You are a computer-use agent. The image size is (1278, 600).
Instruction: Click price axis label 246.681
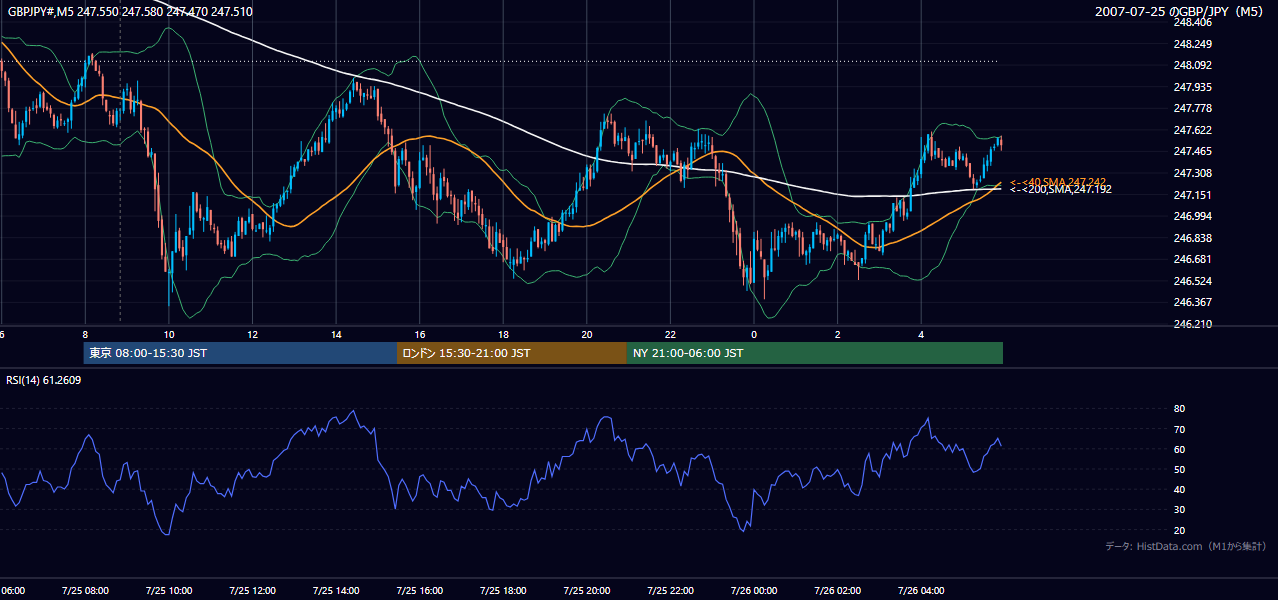point(1193,259)
